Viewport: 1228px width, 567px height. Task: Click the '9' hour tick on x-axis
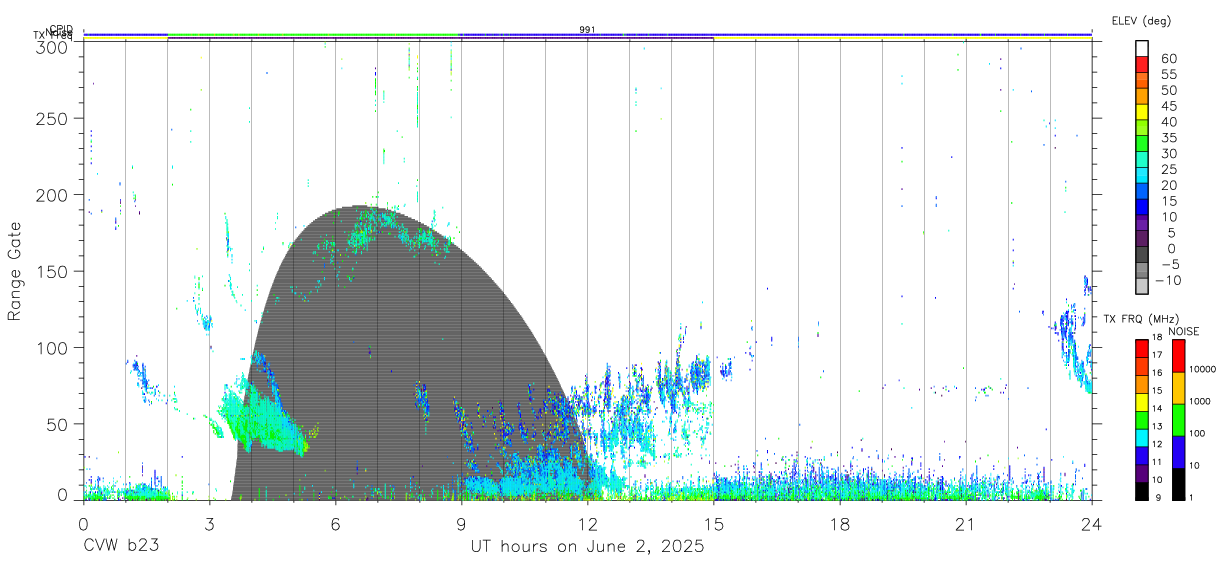(x=461, y=523)
